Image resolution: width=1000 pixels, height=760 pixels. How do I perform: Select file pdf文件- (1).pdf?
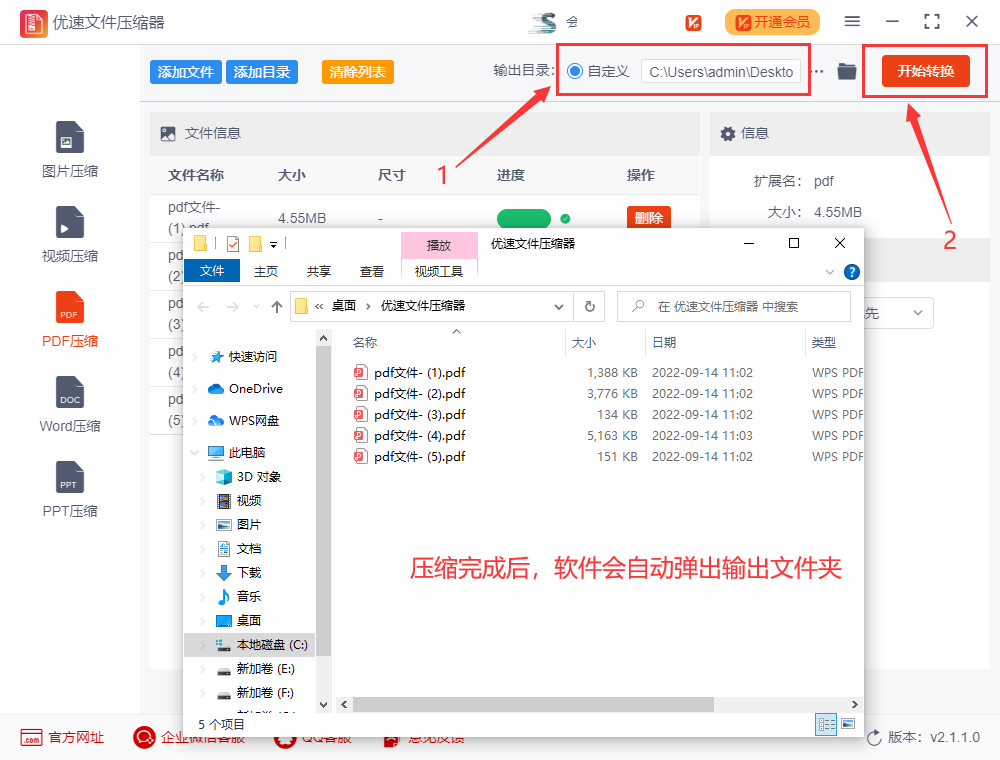[420, 372]
